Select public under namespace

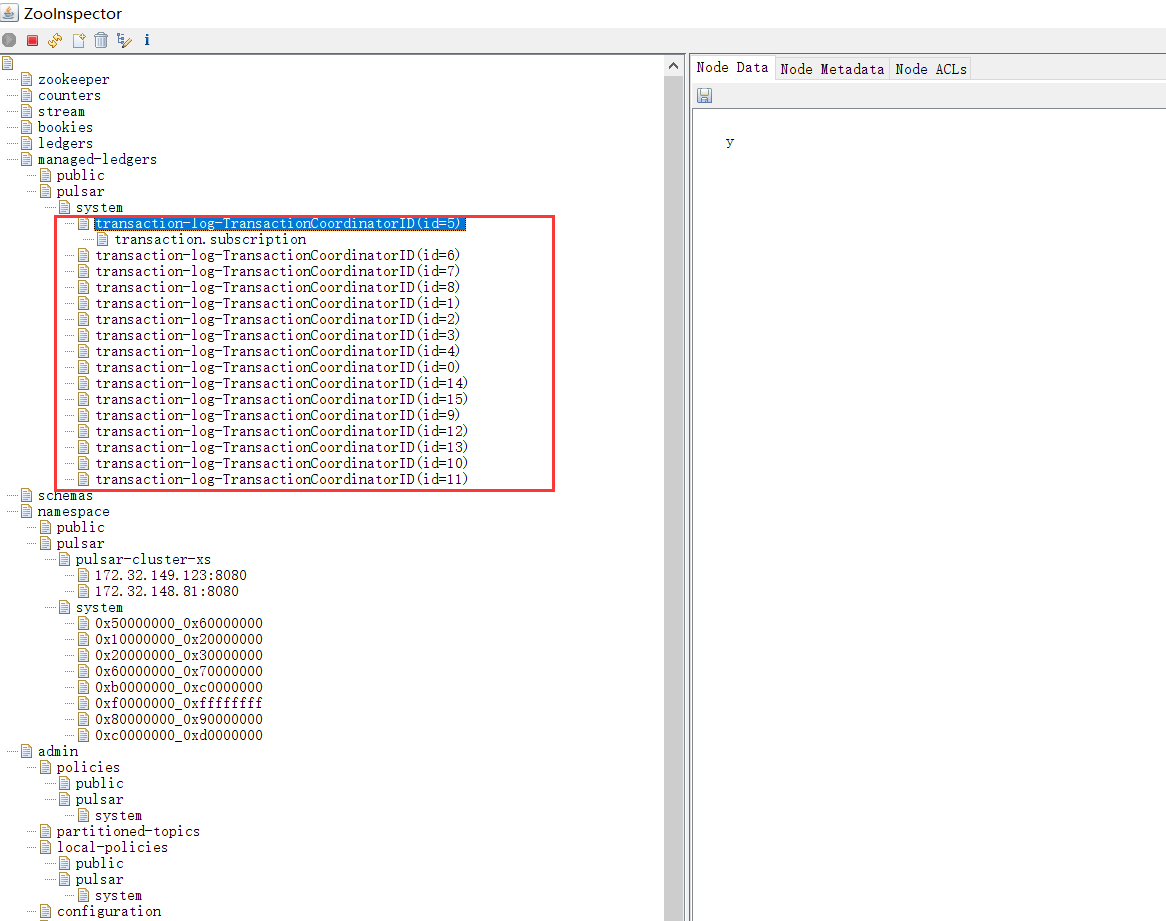80,527
